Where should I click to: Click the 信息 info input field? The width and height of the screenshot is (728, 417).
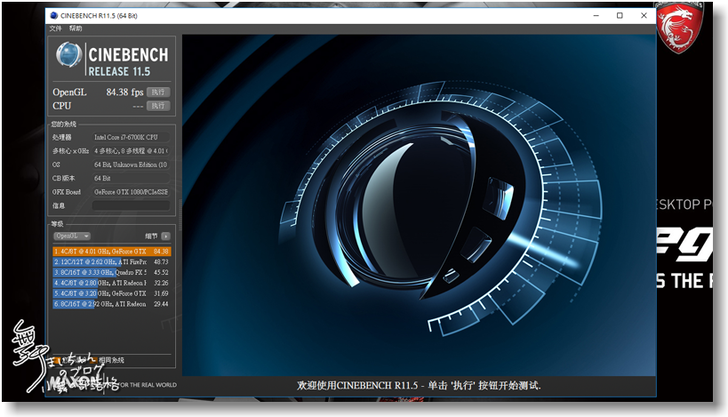tap(132, 205)
